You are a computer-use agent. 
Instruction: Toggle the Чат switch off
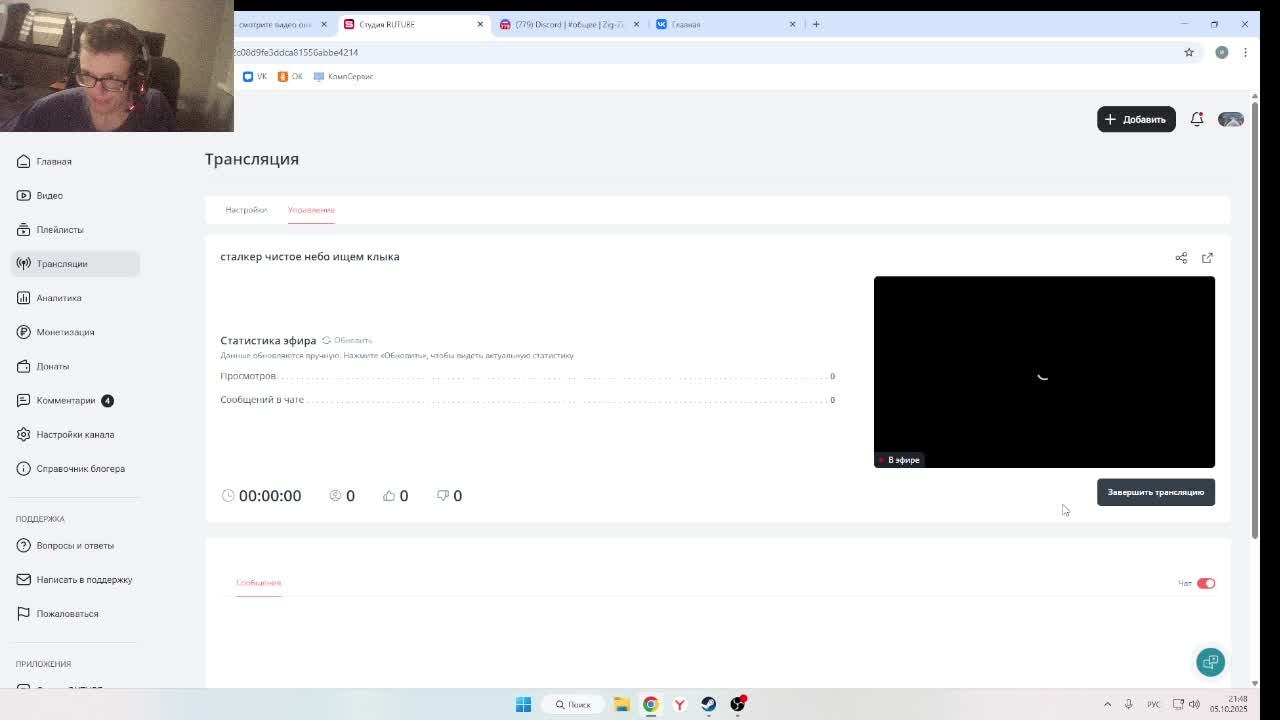pos(1206,583)
